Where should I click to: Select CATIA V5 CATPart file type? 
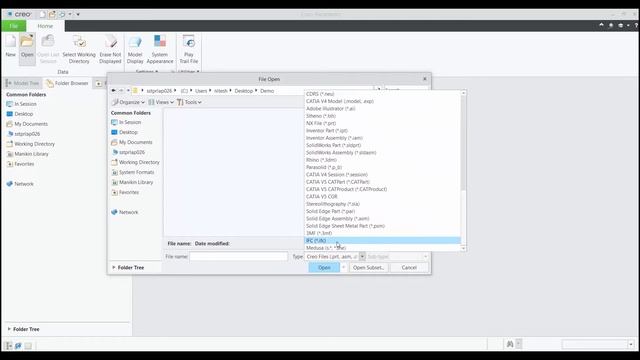click(x=382, y=182)
